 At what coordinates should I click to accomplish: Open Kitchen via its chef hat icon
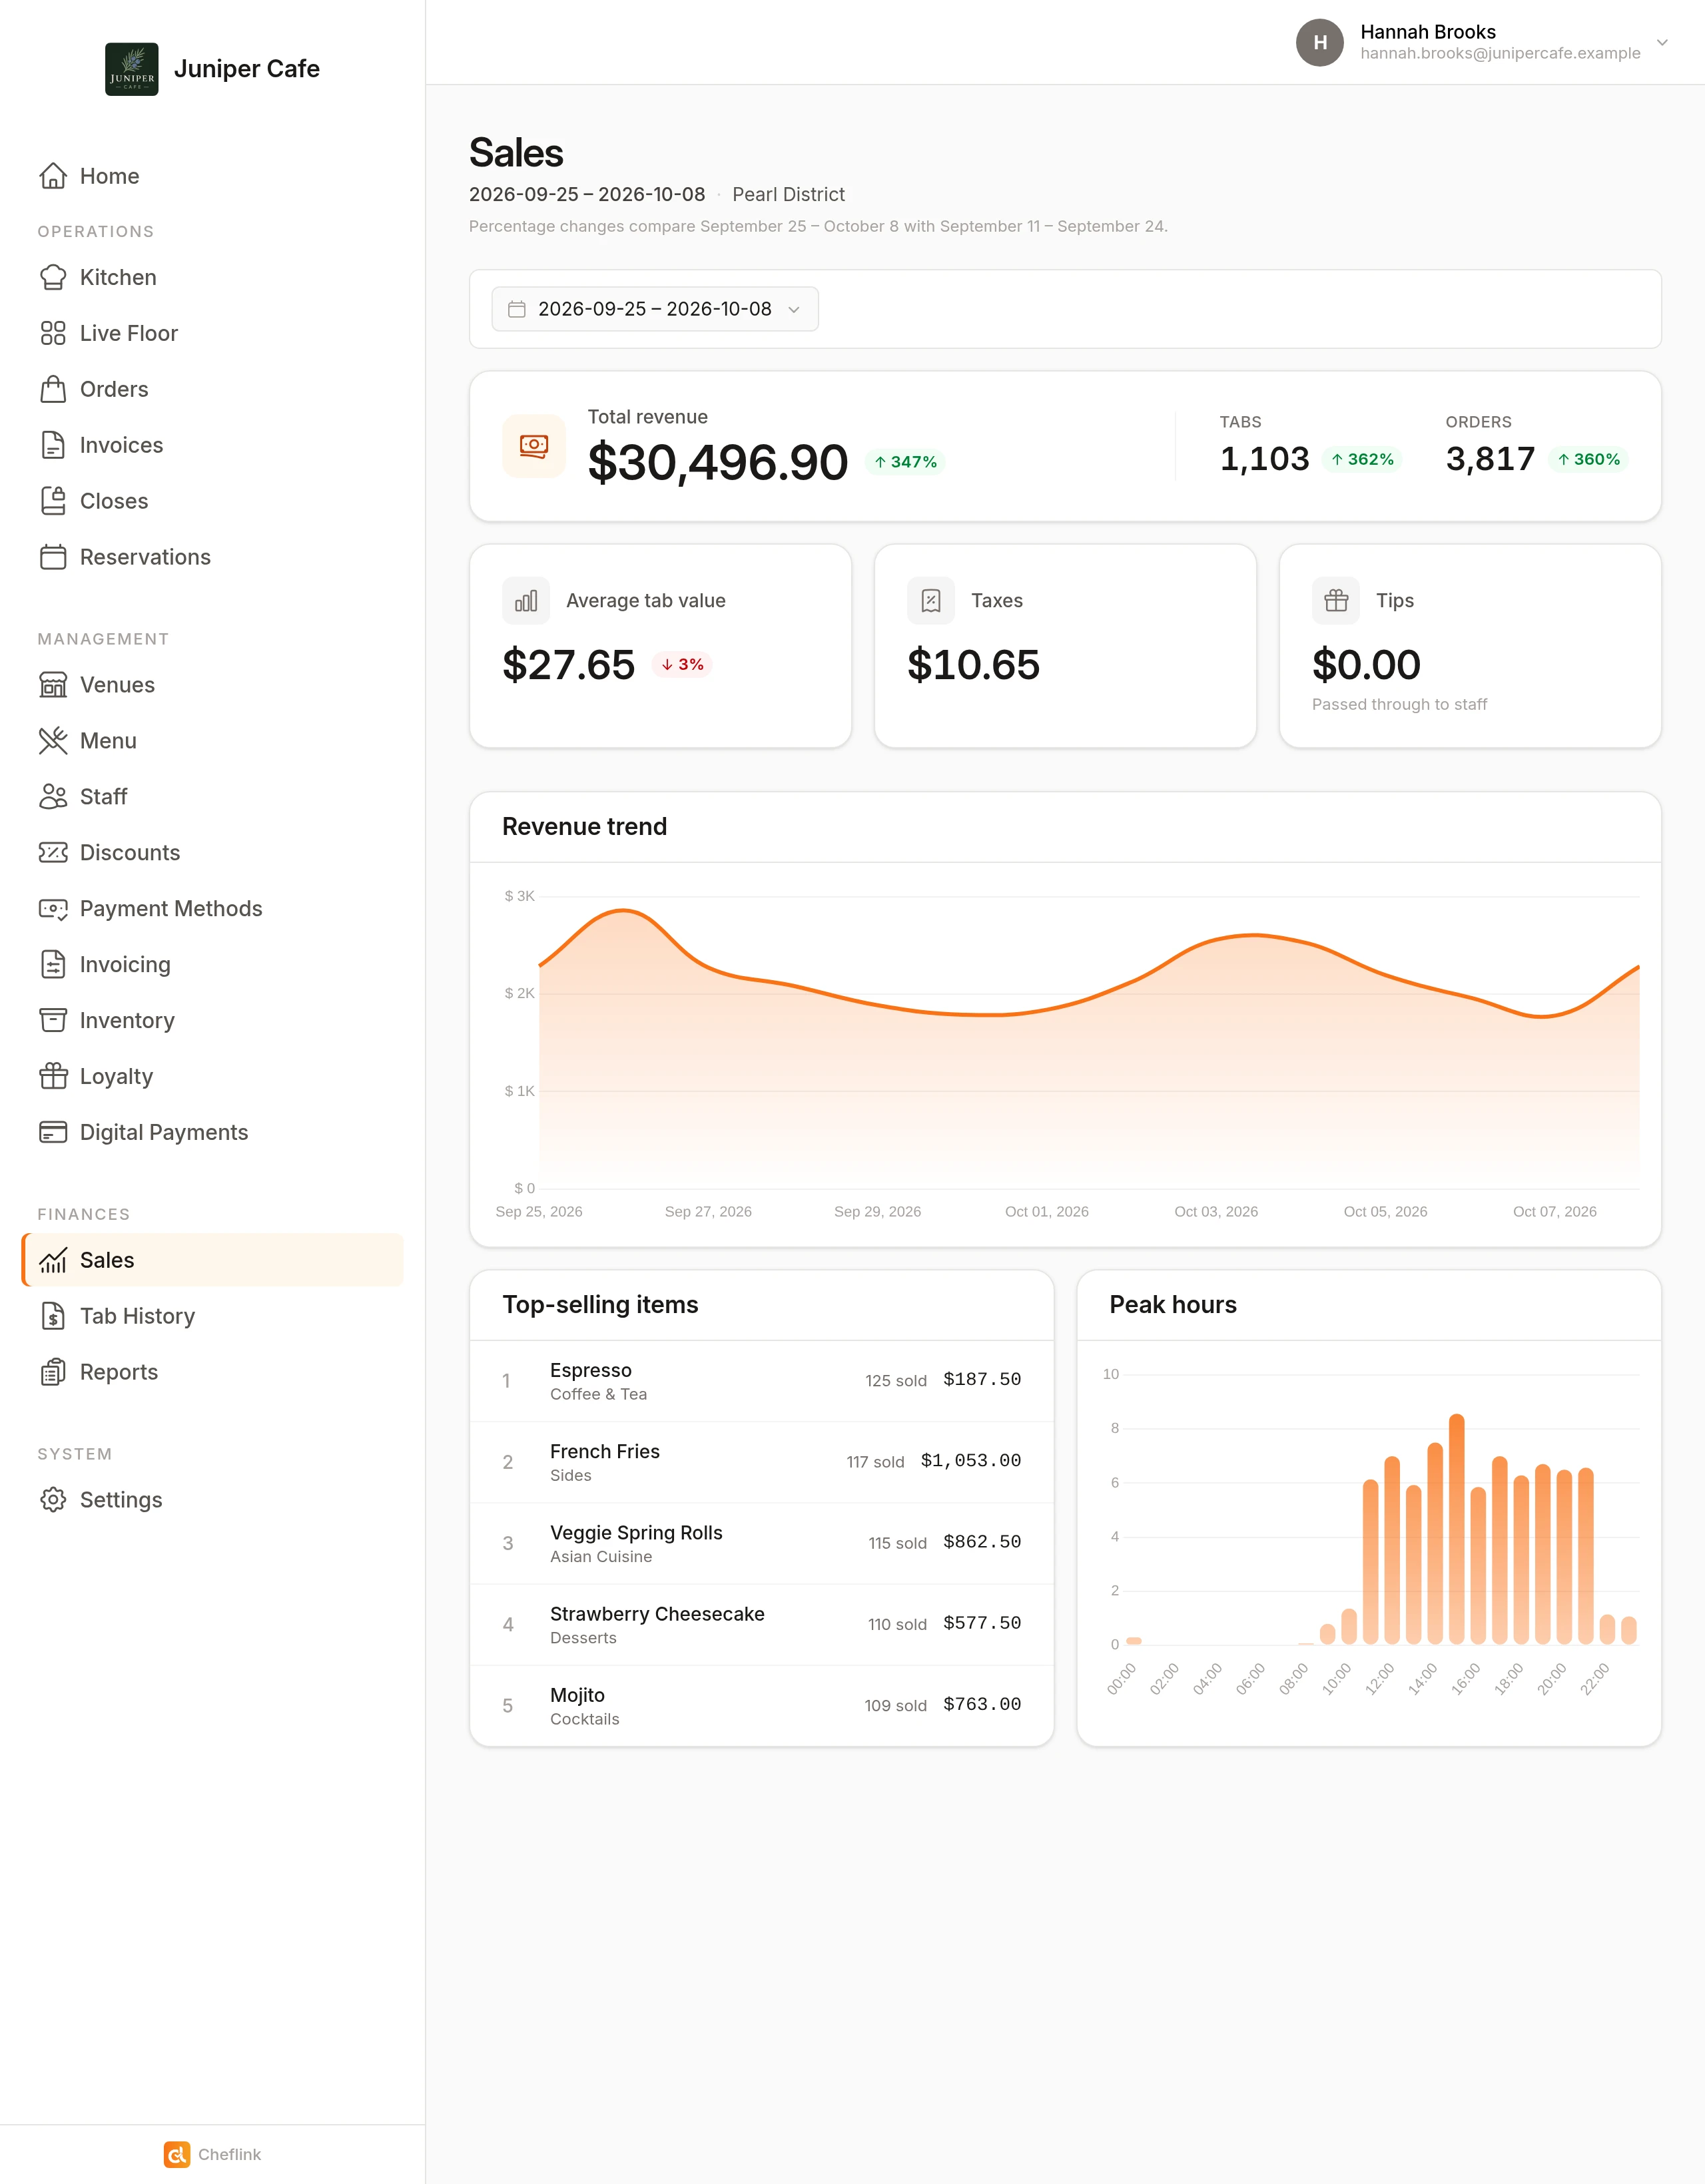click(x=53, y=277)
